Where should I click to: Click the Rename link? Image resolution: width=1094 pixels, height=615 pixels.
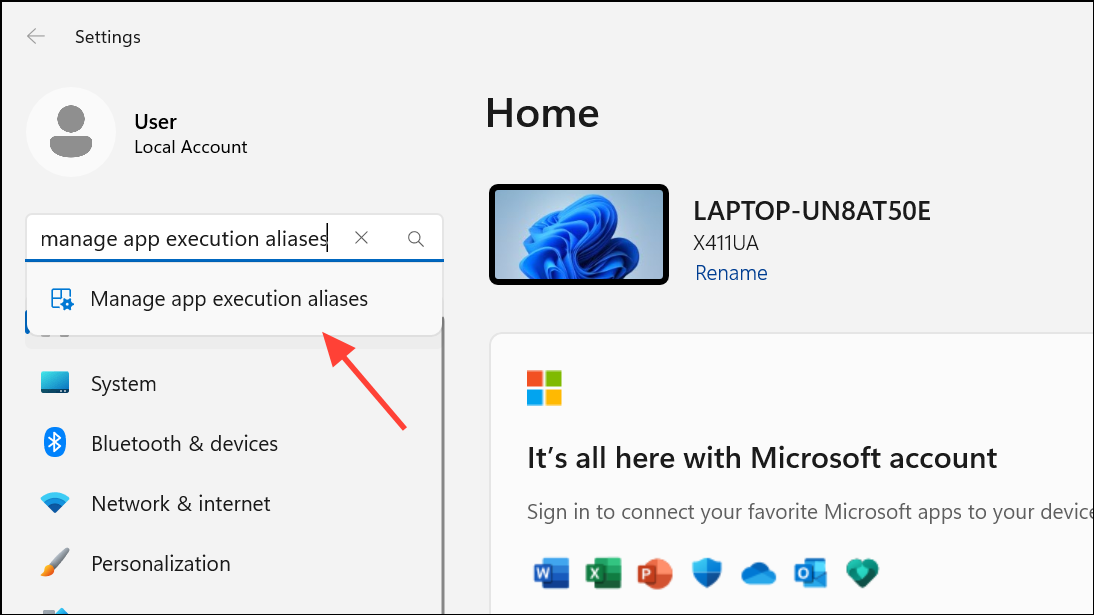[x=731, y=272]
